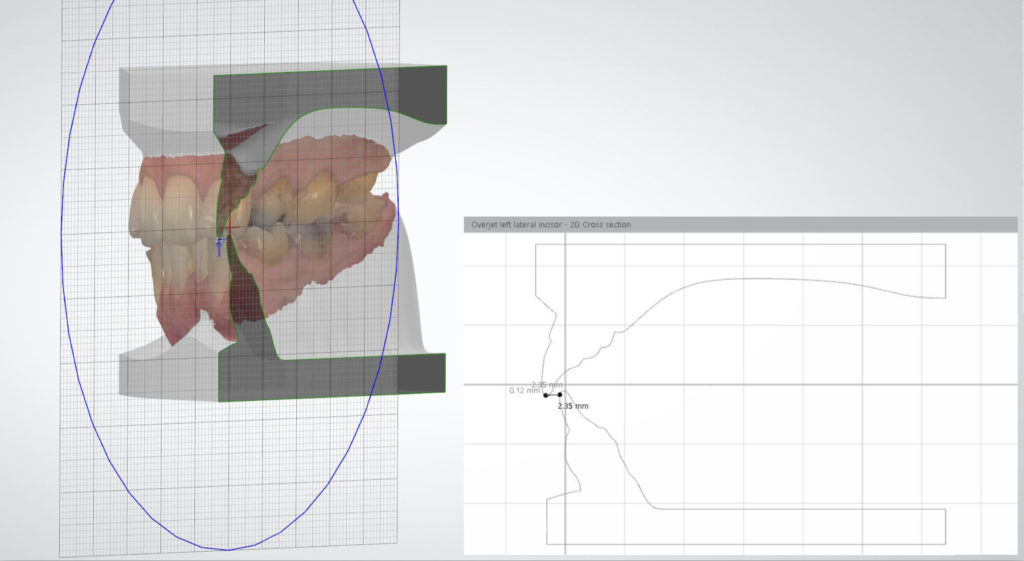Viewport: 1024px width, 561px height.
Task: Select the right overjet measurement endpoint dot
Action: click(x=560, y=395)
